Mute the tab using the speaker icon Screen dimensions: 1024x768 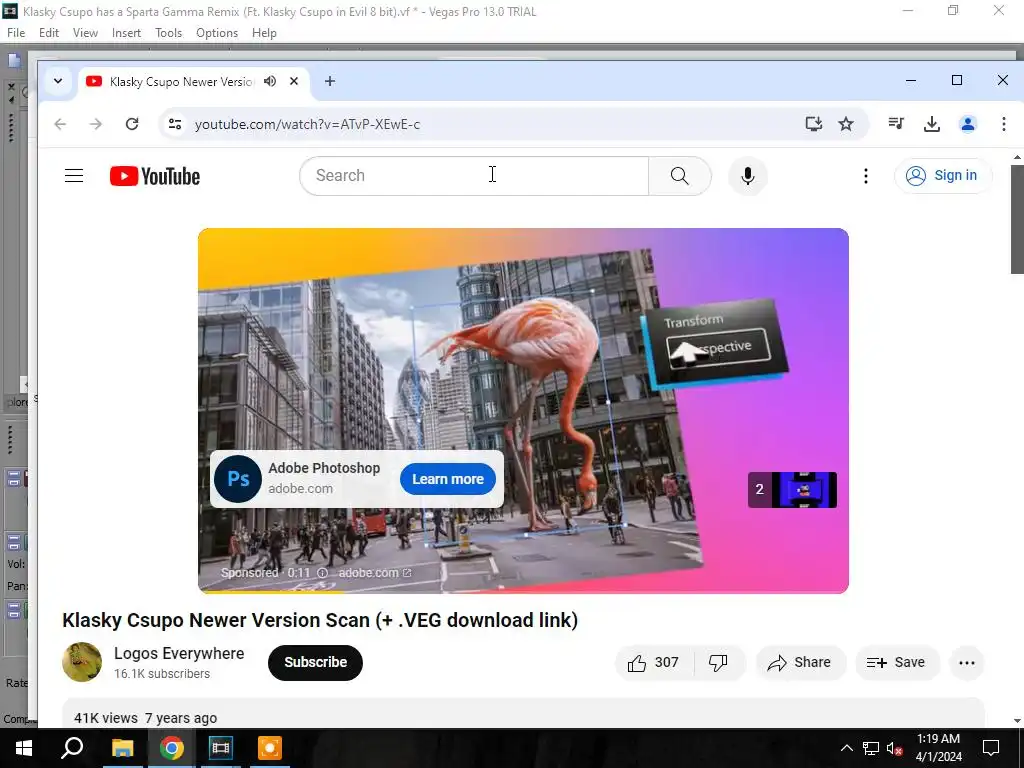click(x=270, y=81)
